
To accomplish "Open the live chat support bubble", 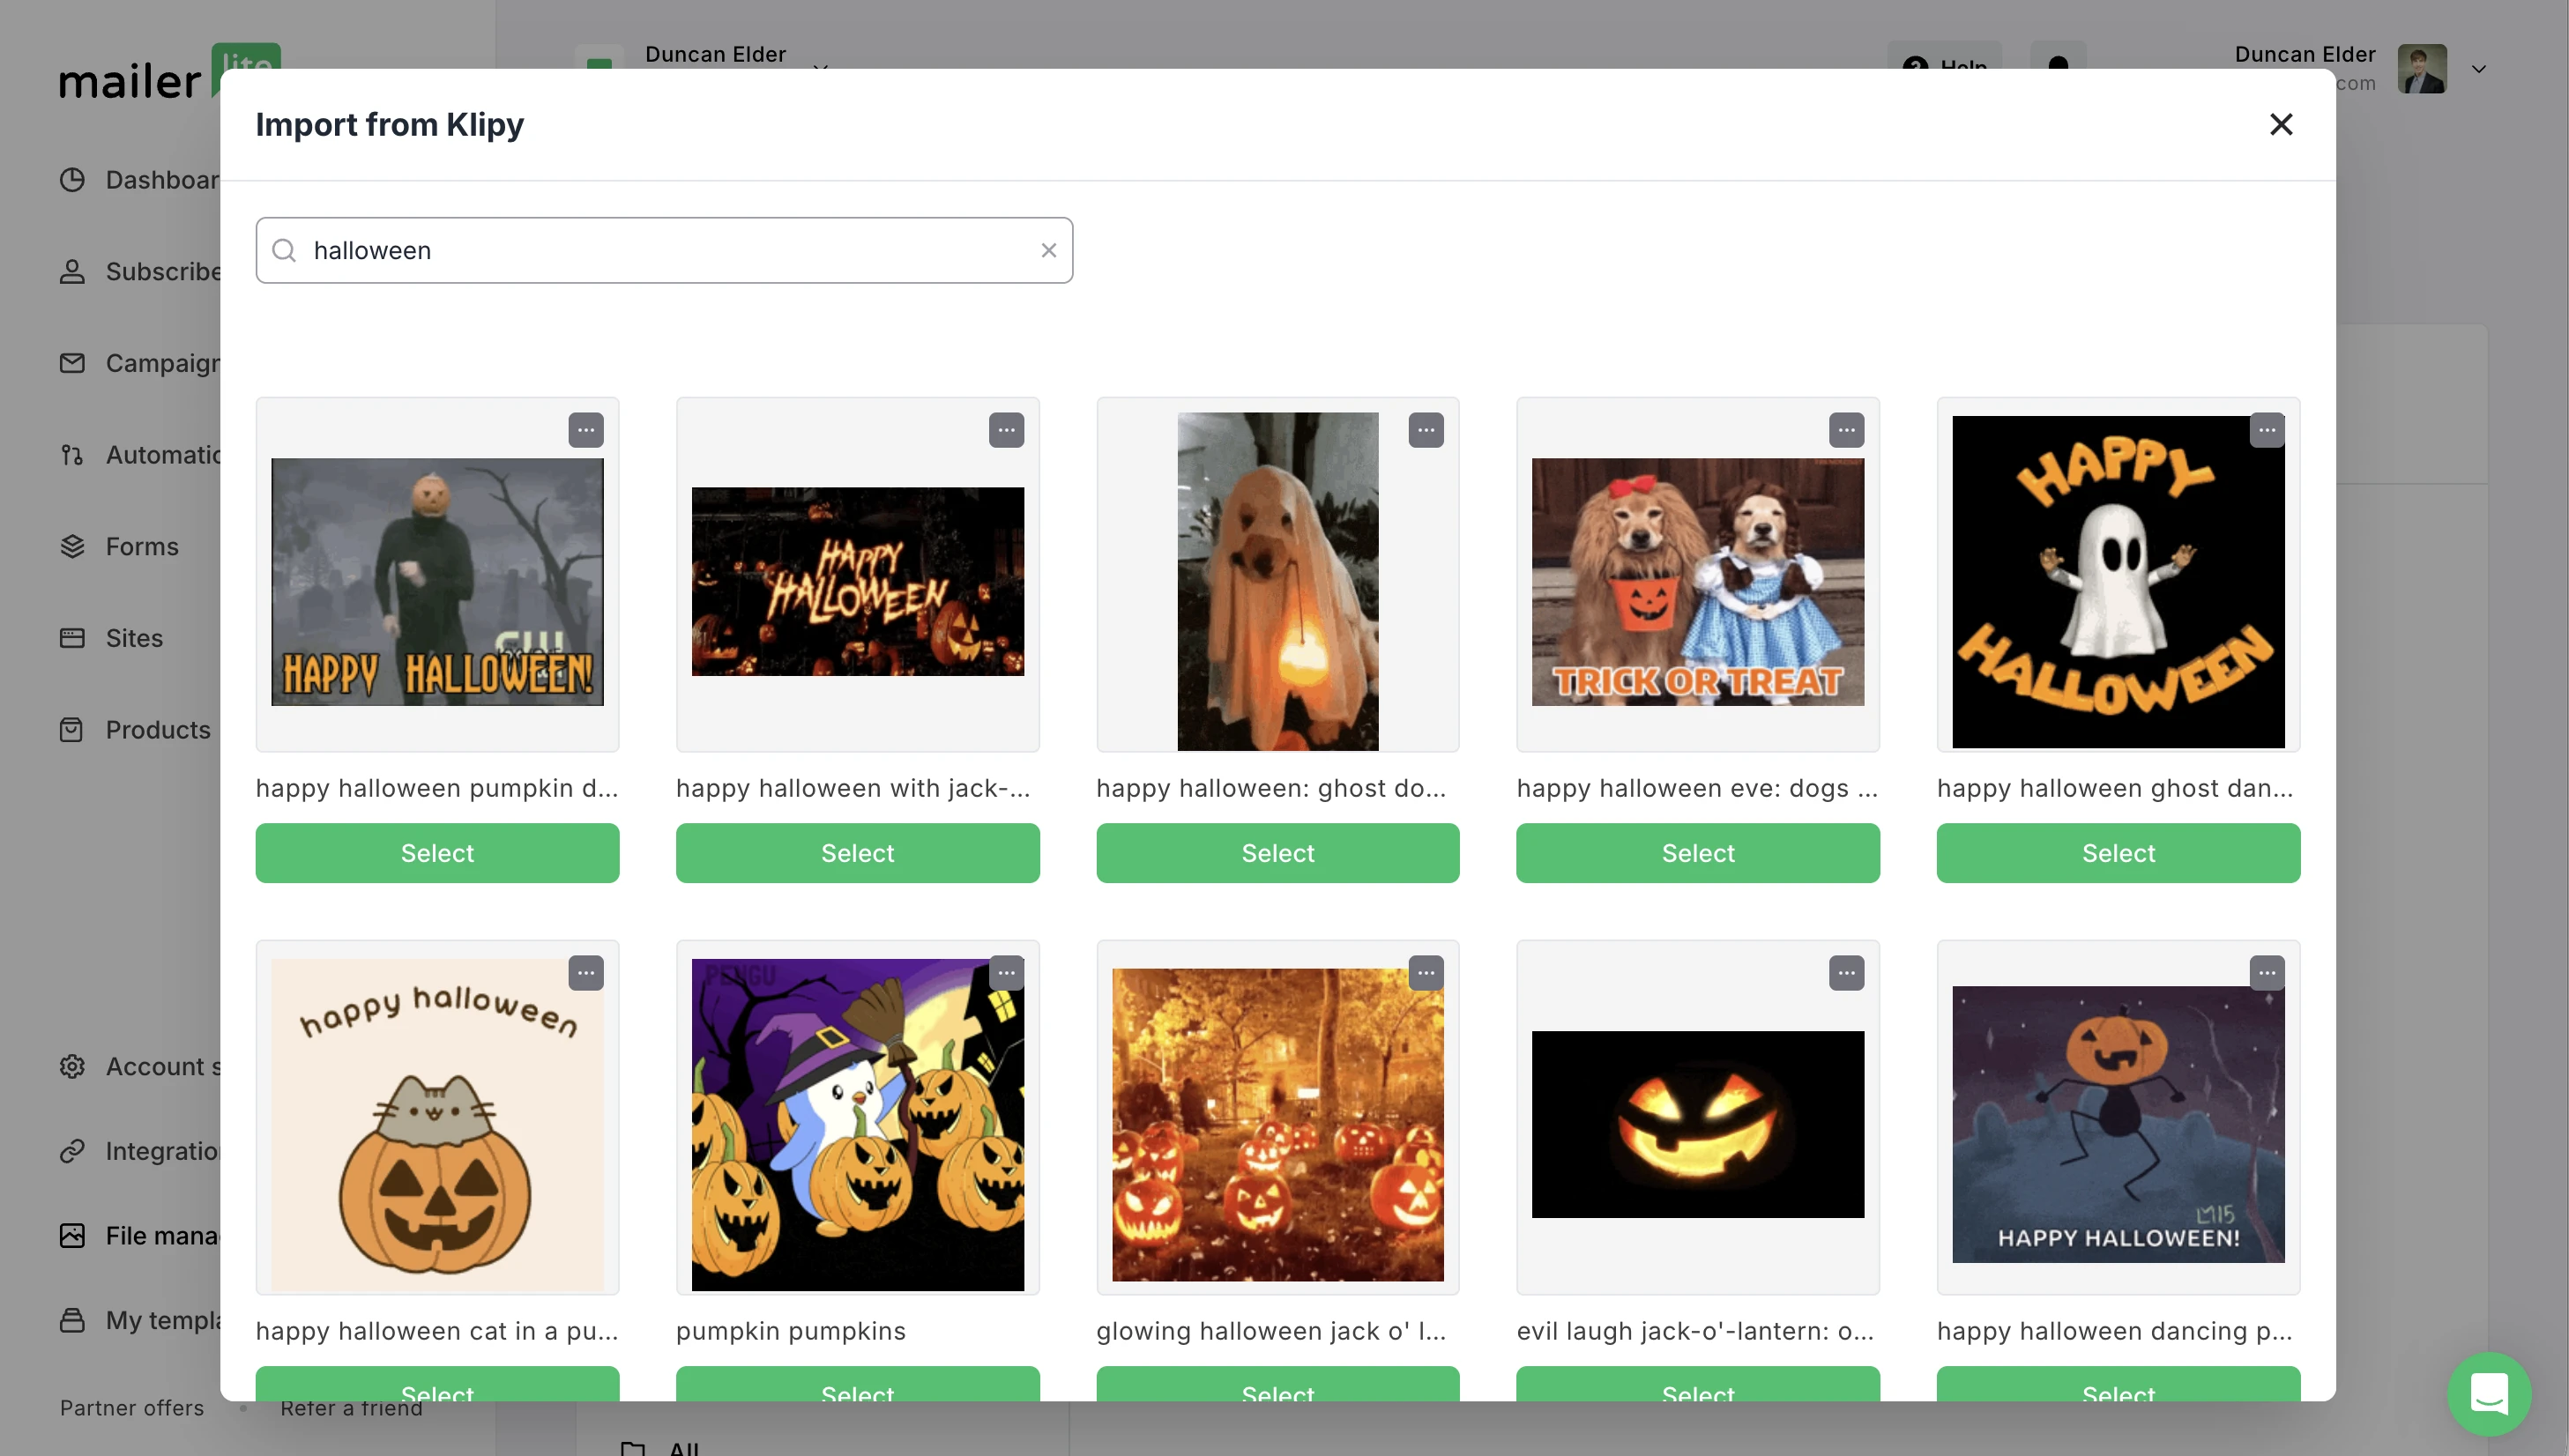I will [x=2489, y=1393].
